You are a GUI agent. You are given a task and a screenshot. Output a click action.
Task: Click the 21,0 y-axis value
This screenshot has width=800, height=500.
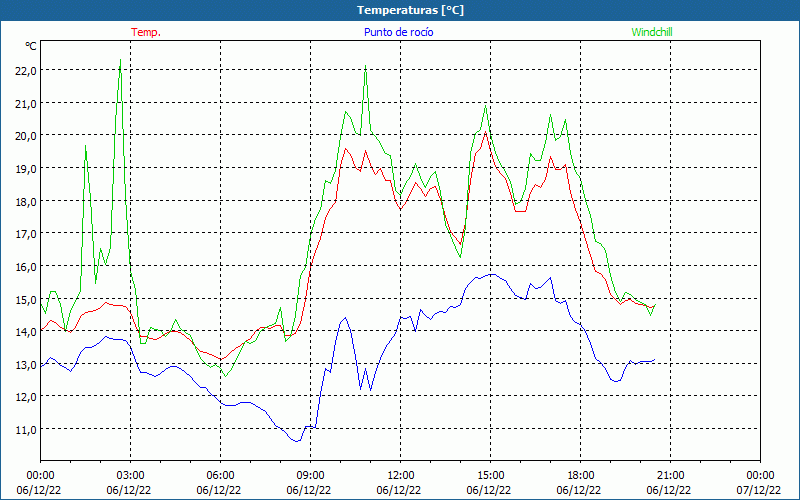click(x=26, y=104)
